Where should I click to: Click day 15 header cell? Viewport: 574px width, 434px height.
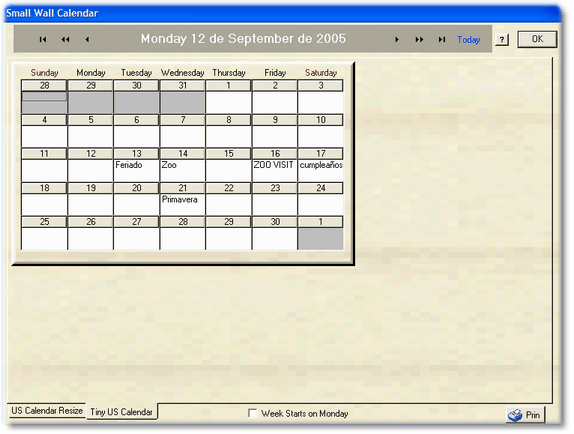[228, 153]
